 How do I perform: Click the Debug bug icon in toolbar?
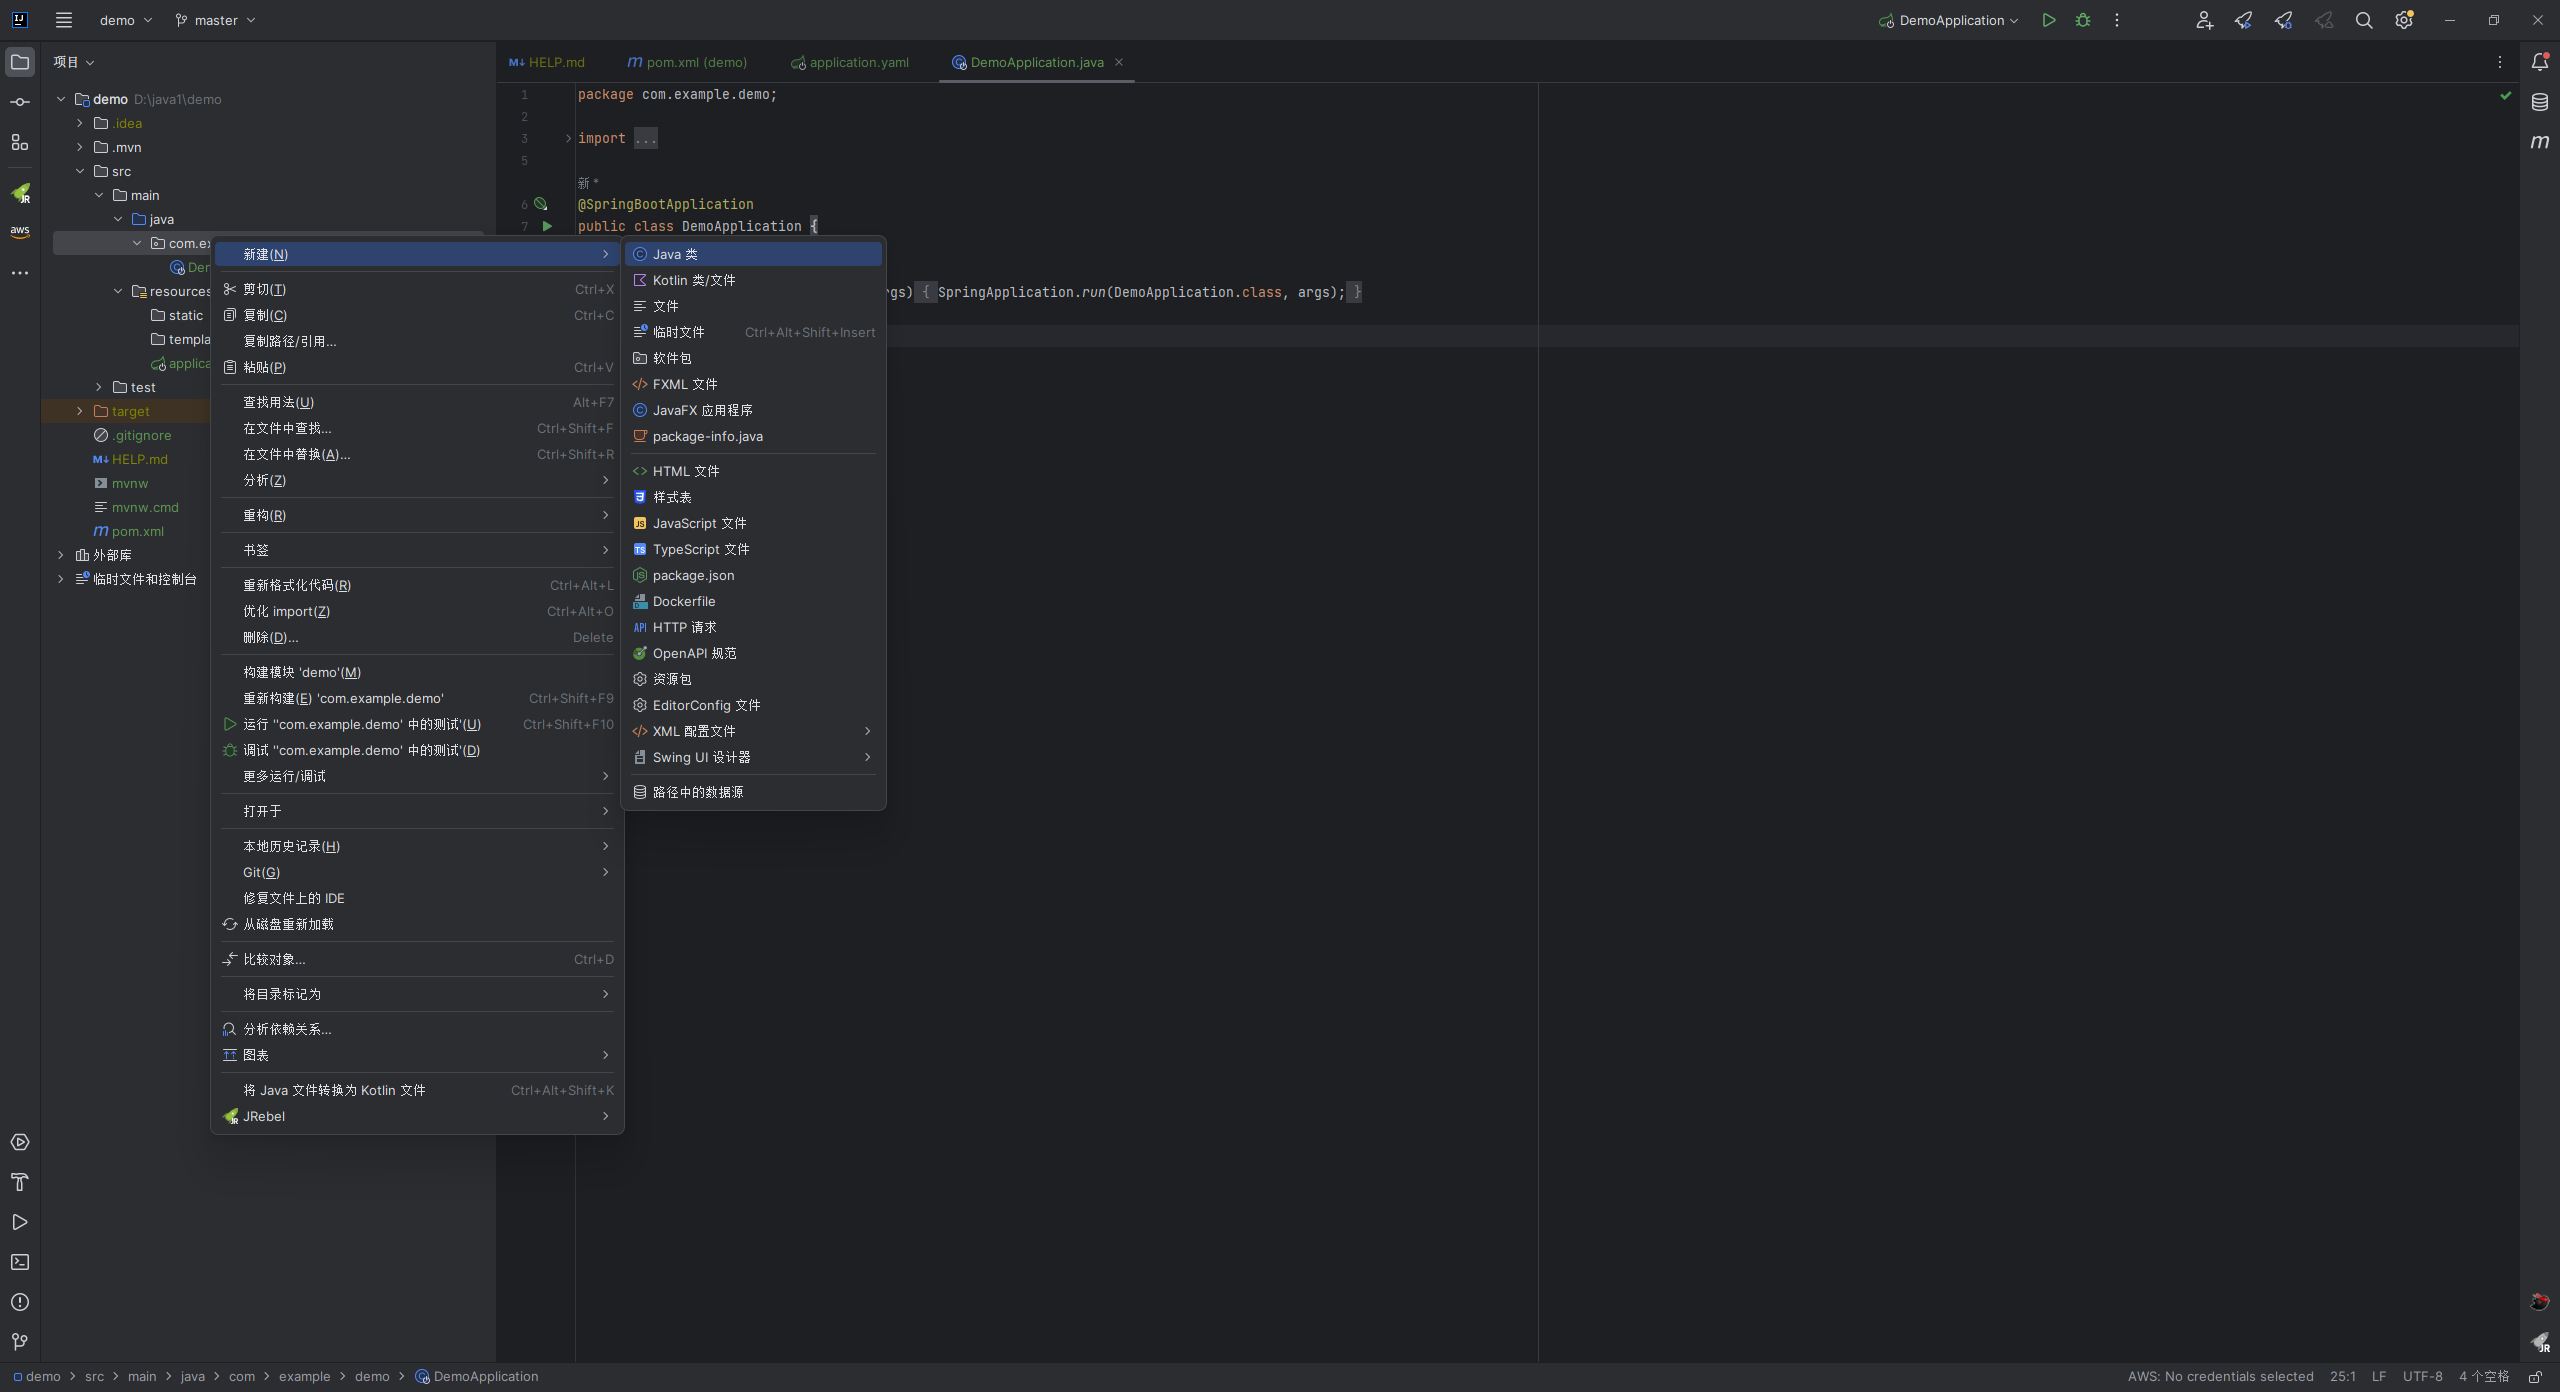coord(2082,20)
